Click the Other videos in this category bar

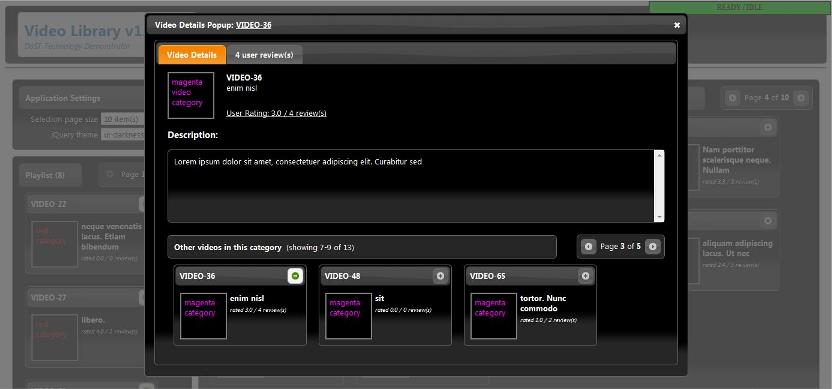362,247
